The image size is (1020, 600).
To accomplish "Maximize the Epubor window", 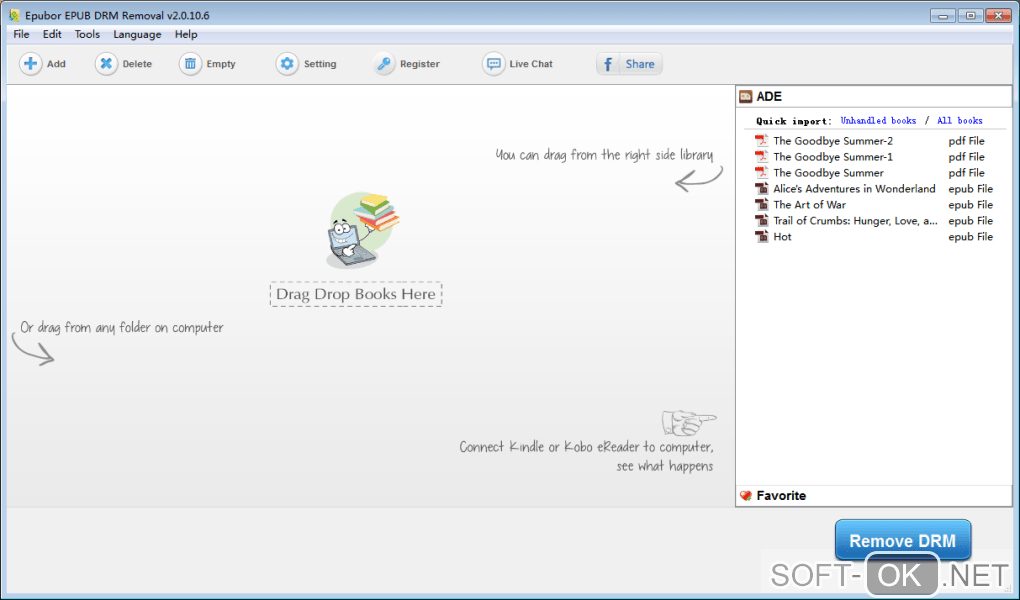I will 970,16.
